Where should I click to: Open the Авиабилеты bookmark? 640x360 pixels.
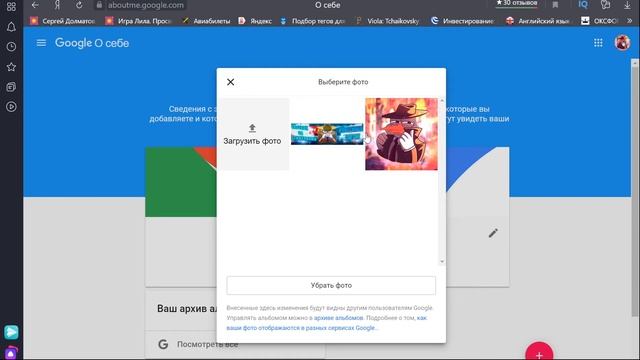pos(206,21)
